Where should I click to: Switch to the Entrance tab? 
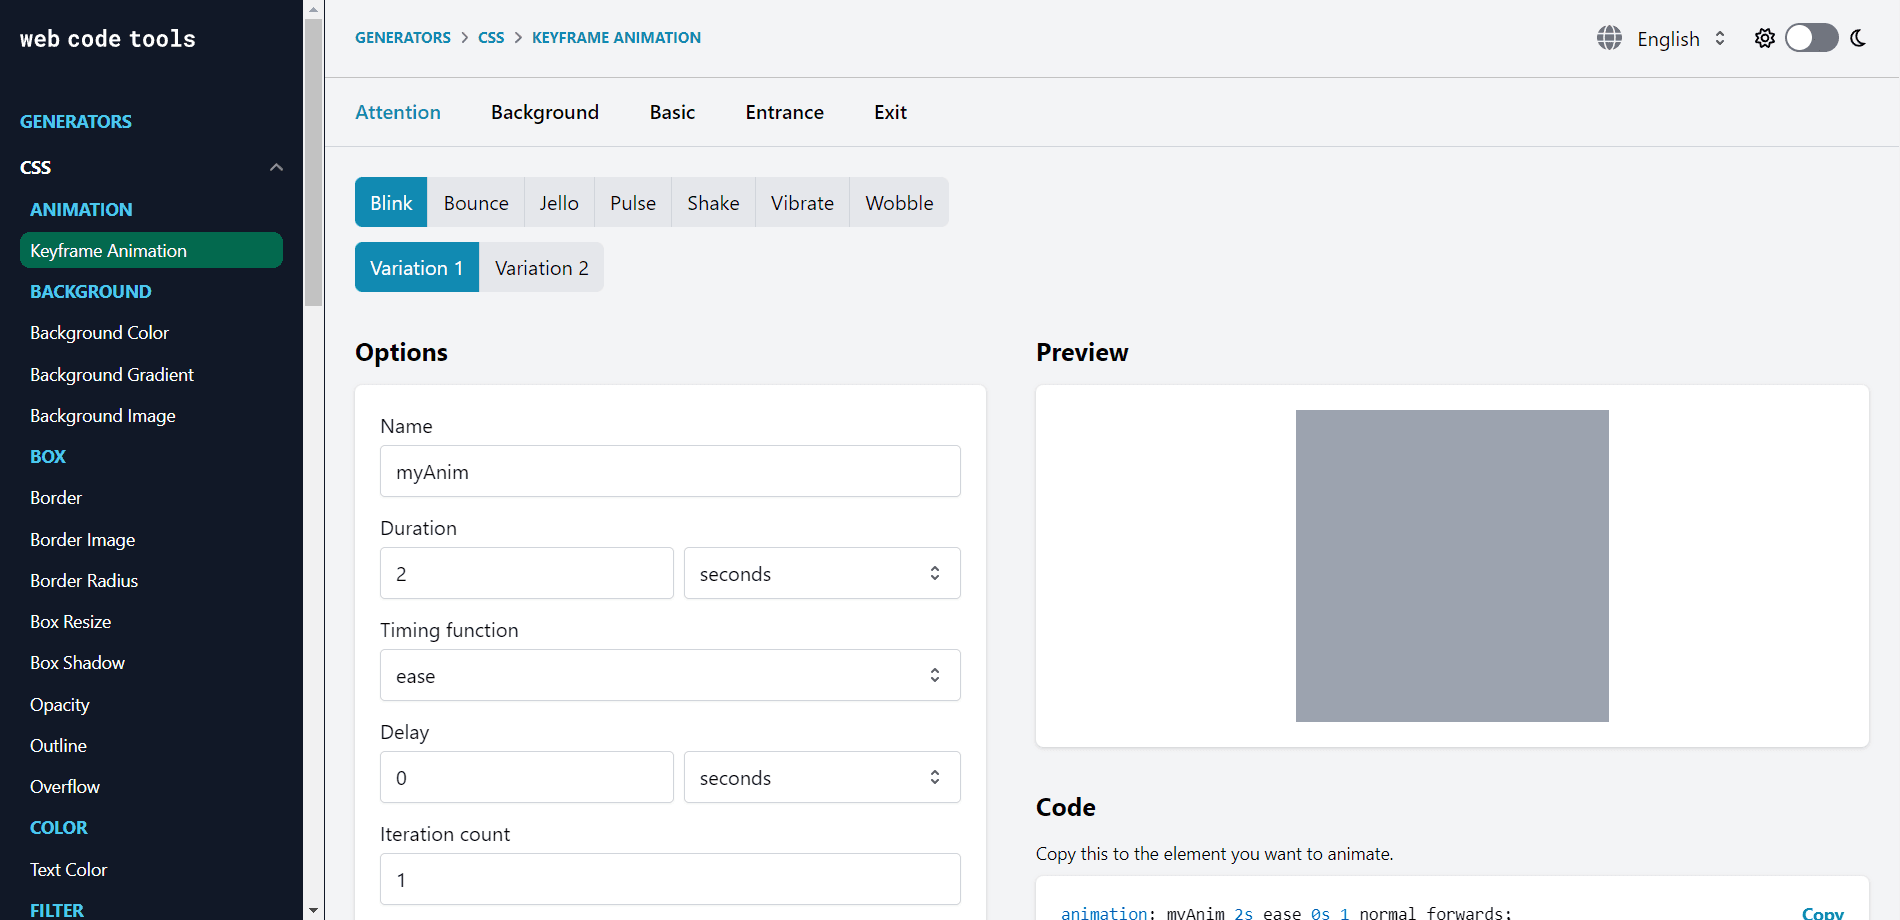(784, 112)
